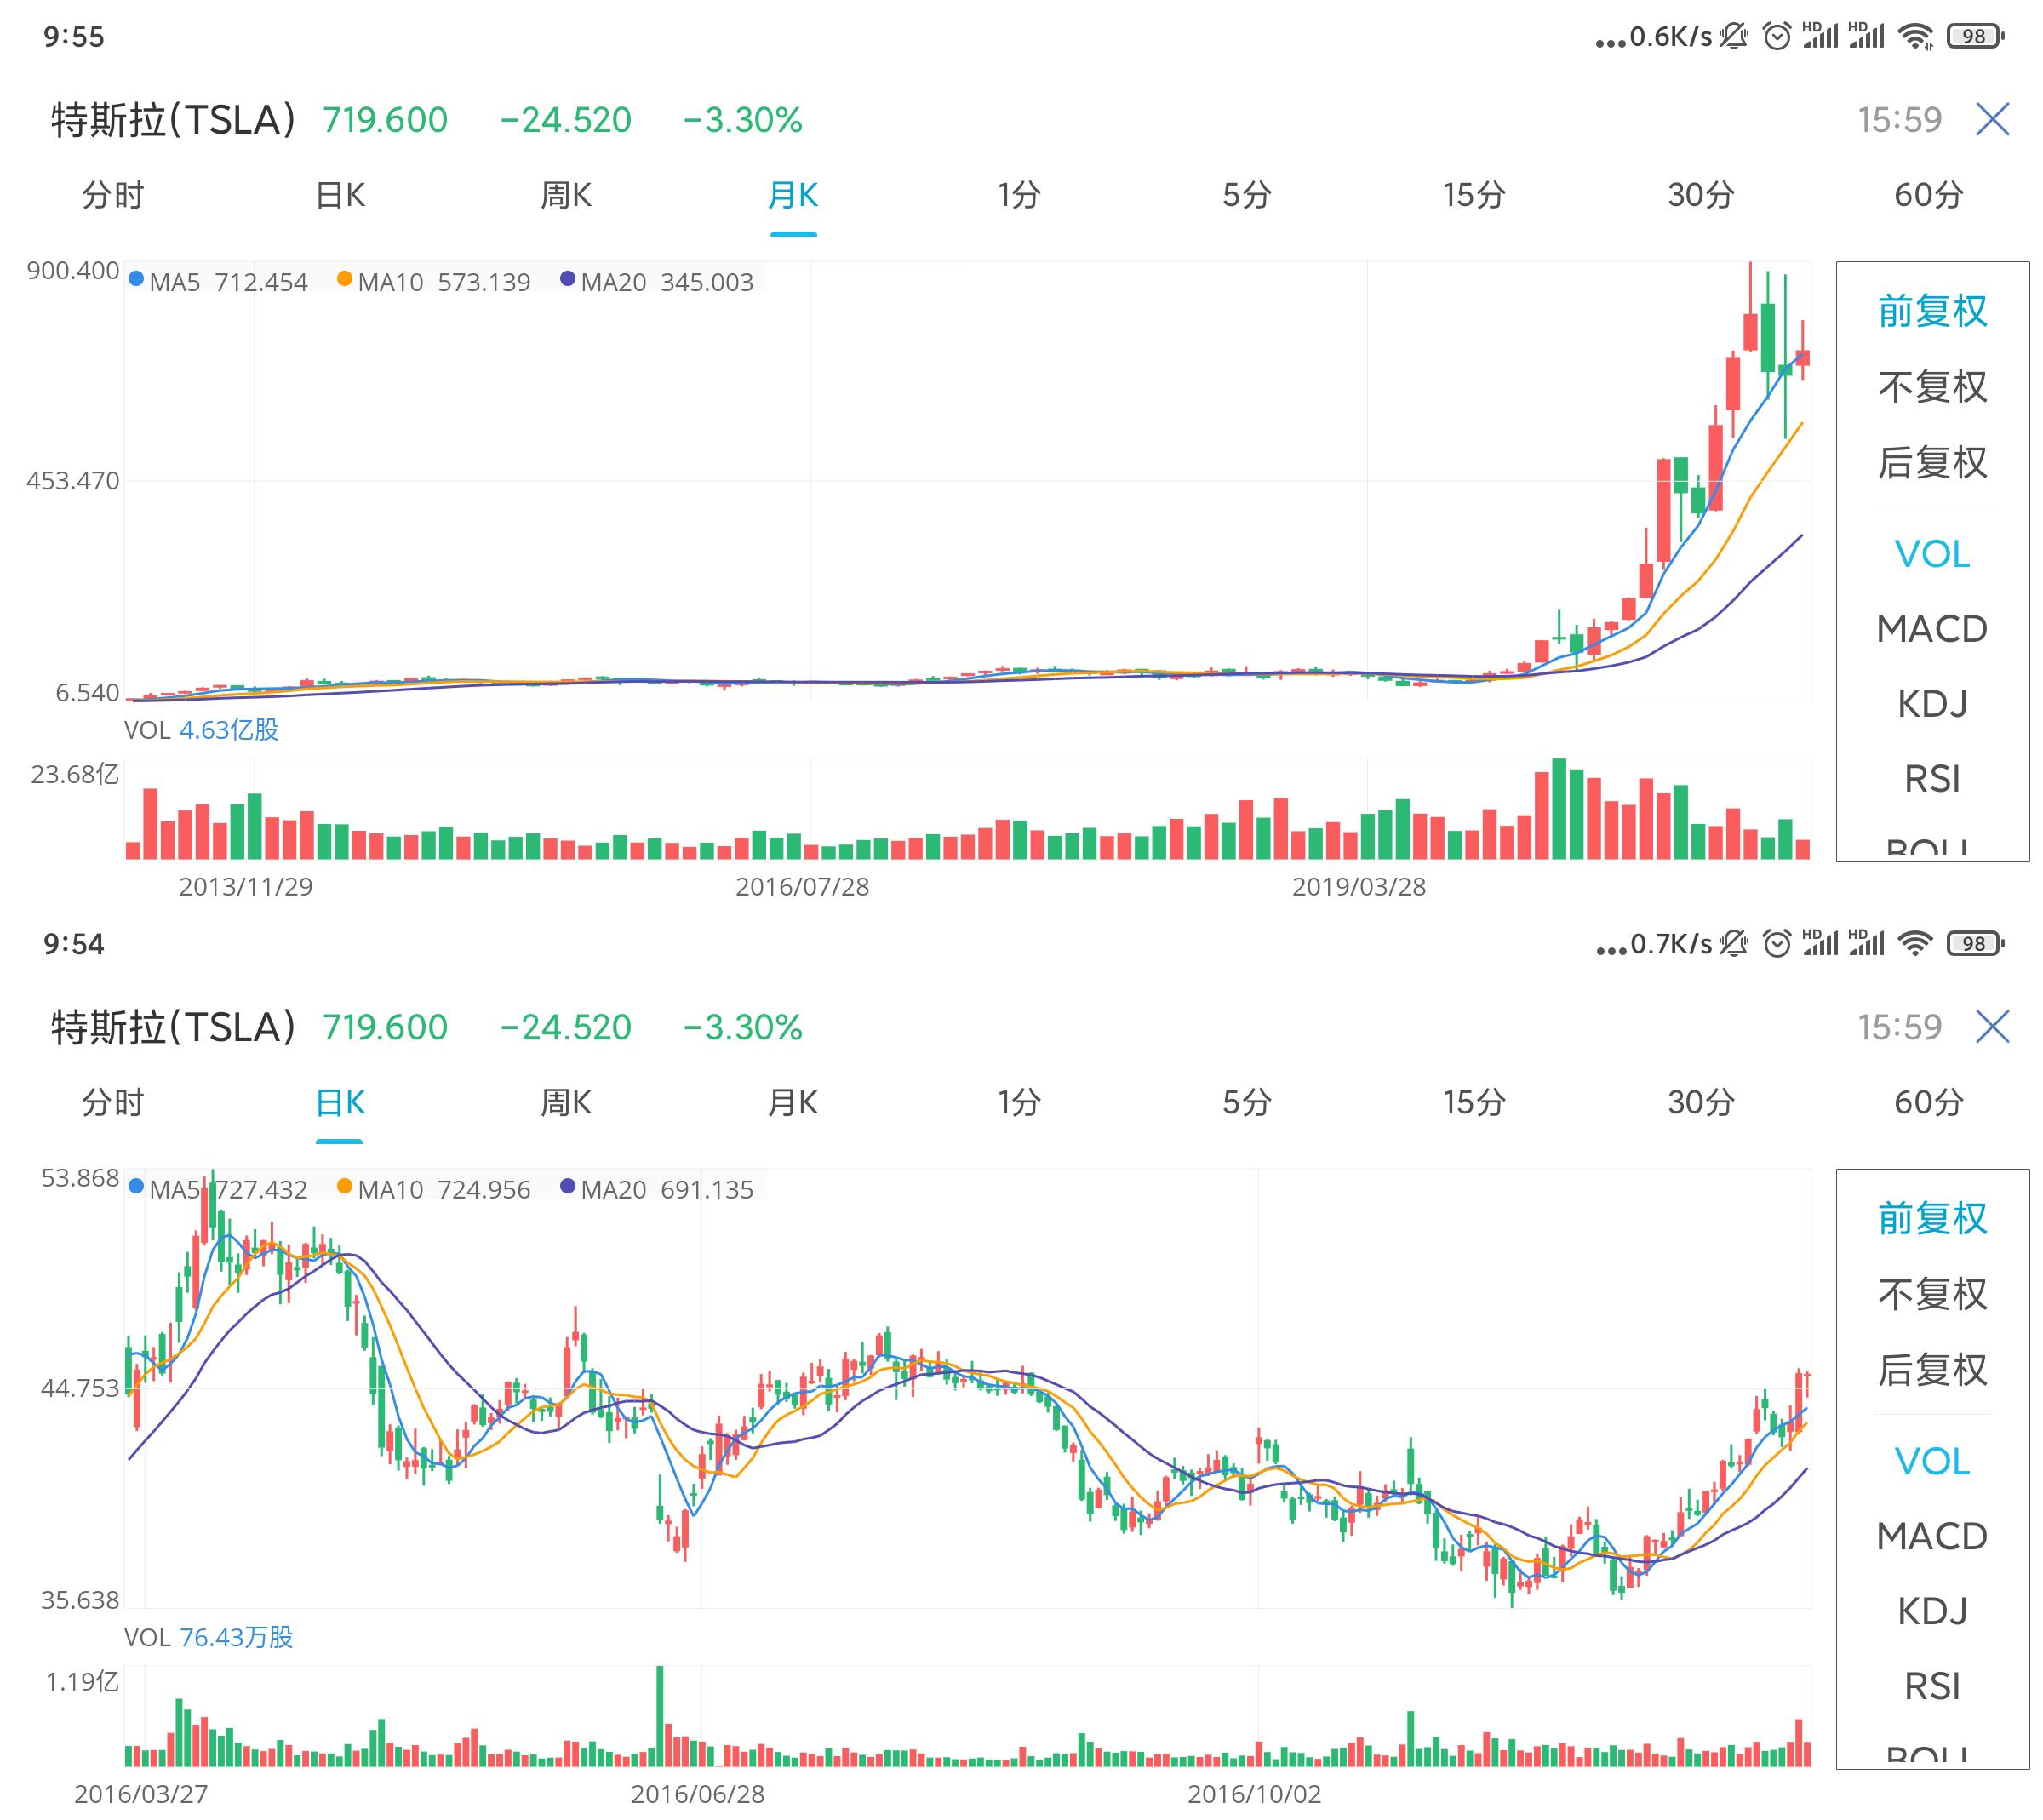Tap the alarm clock icon in top status bar
The image size is (2043, 1820).
1776,37
